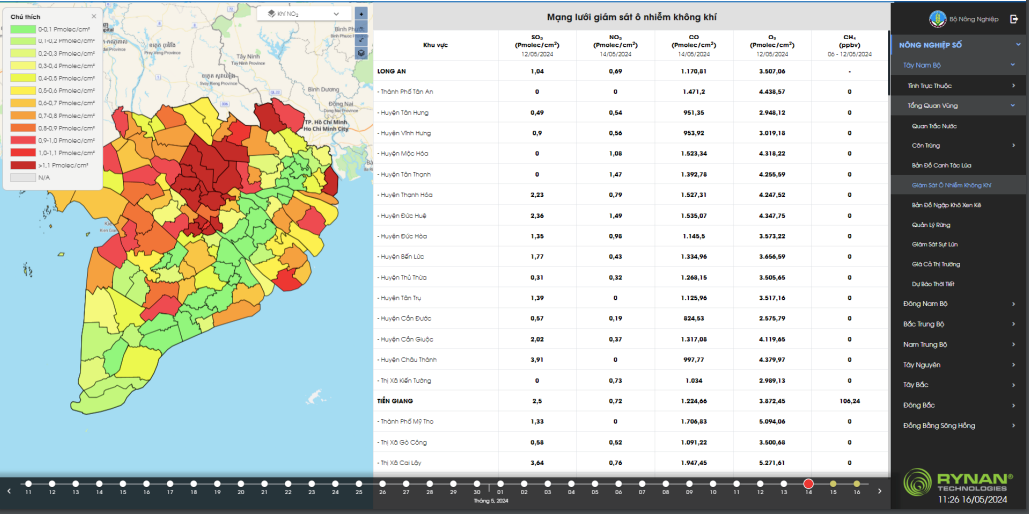This screenshot has width=1029, height=514.
Task: Select day 15 on the timeline
Action: click(x=833, y=484)
